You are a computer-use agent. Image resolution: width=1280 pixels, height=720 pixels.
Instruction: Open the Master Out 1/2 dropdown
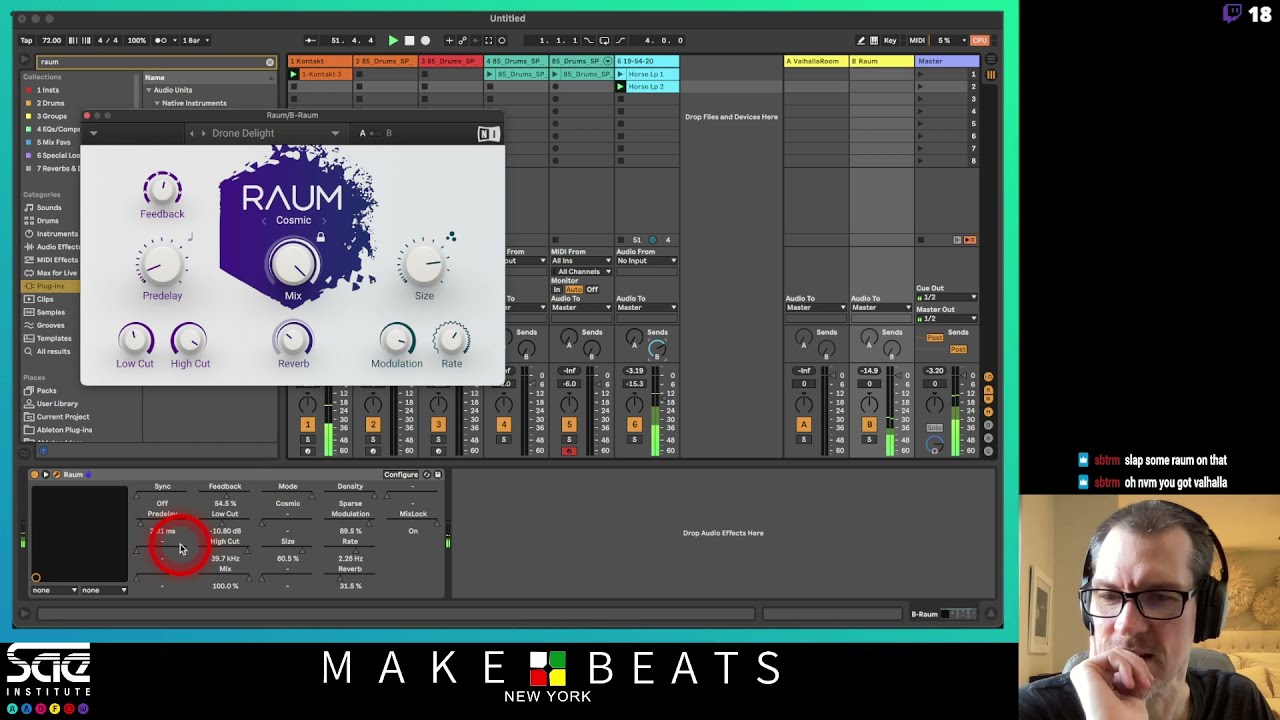946,318
